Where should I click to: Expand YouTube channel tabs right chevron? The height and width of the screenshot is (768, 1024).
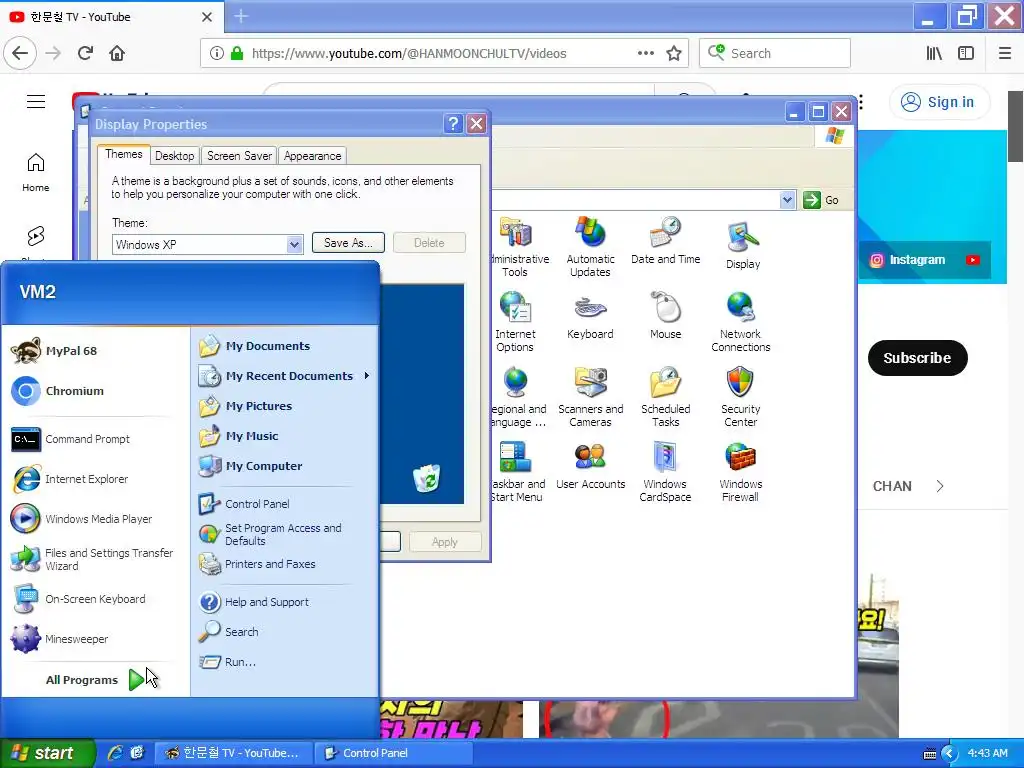point(940,486)
